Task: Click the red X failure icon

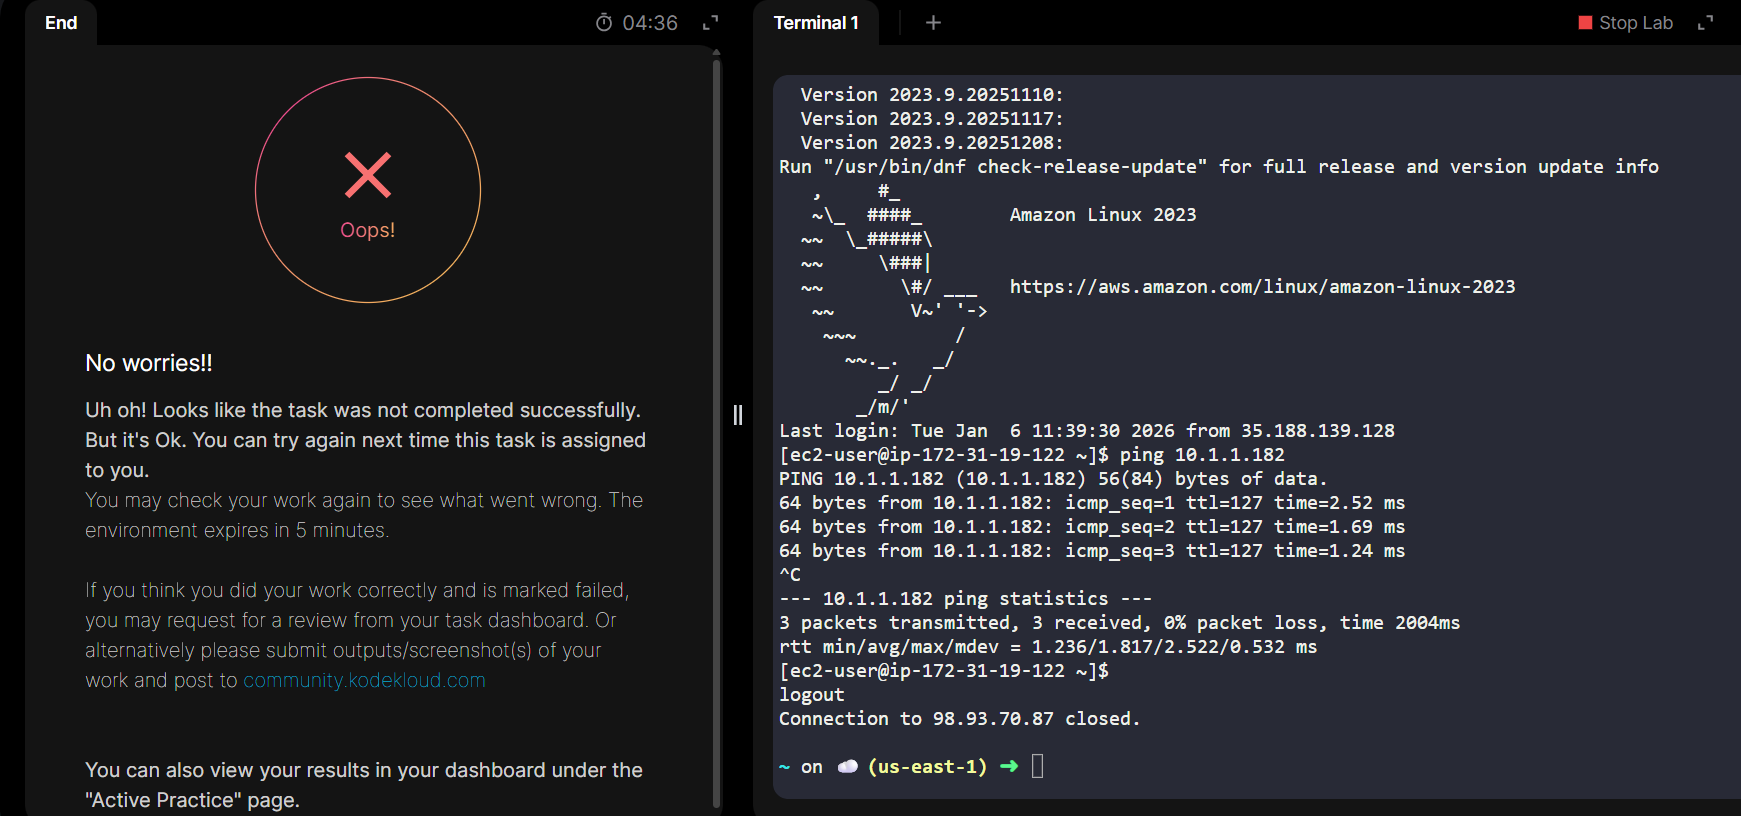Action: [x=368, y=175]
